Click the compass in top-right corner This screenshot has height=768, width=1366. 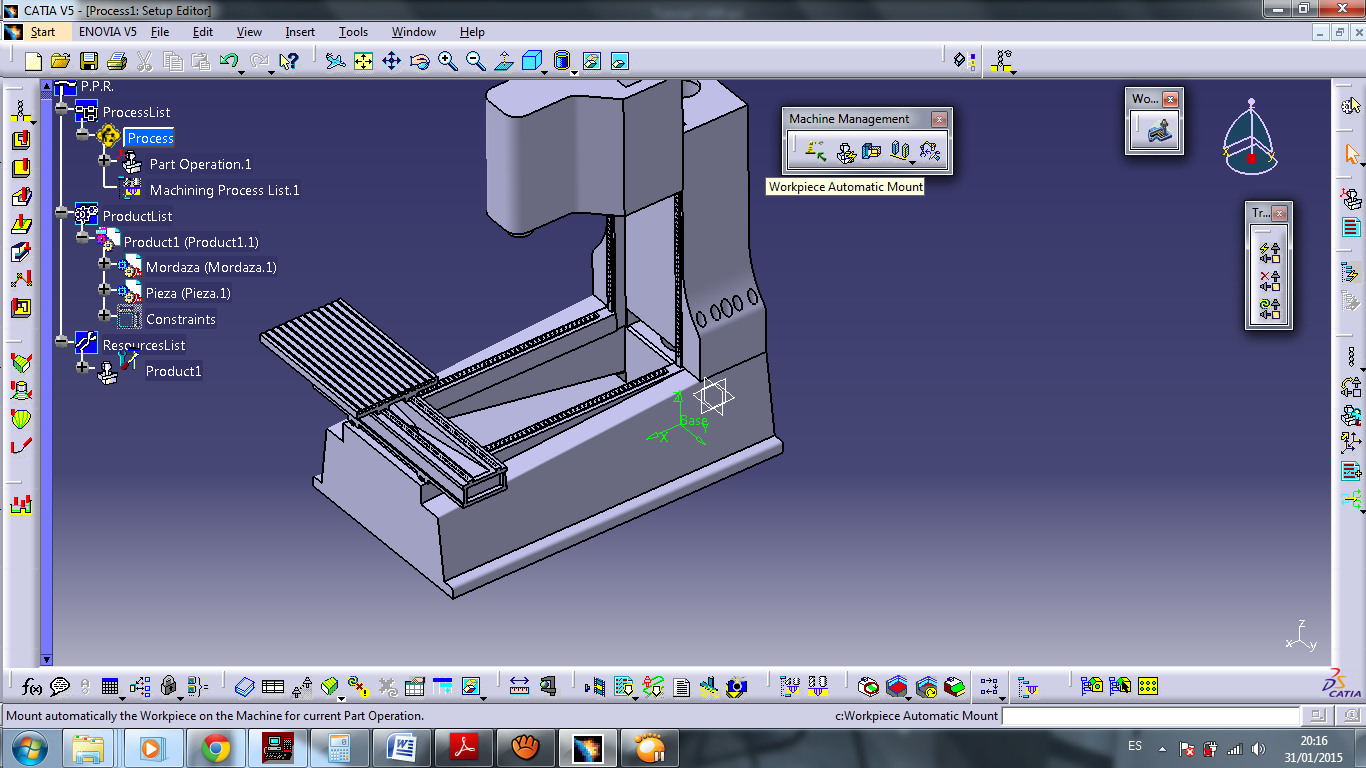1250,138
